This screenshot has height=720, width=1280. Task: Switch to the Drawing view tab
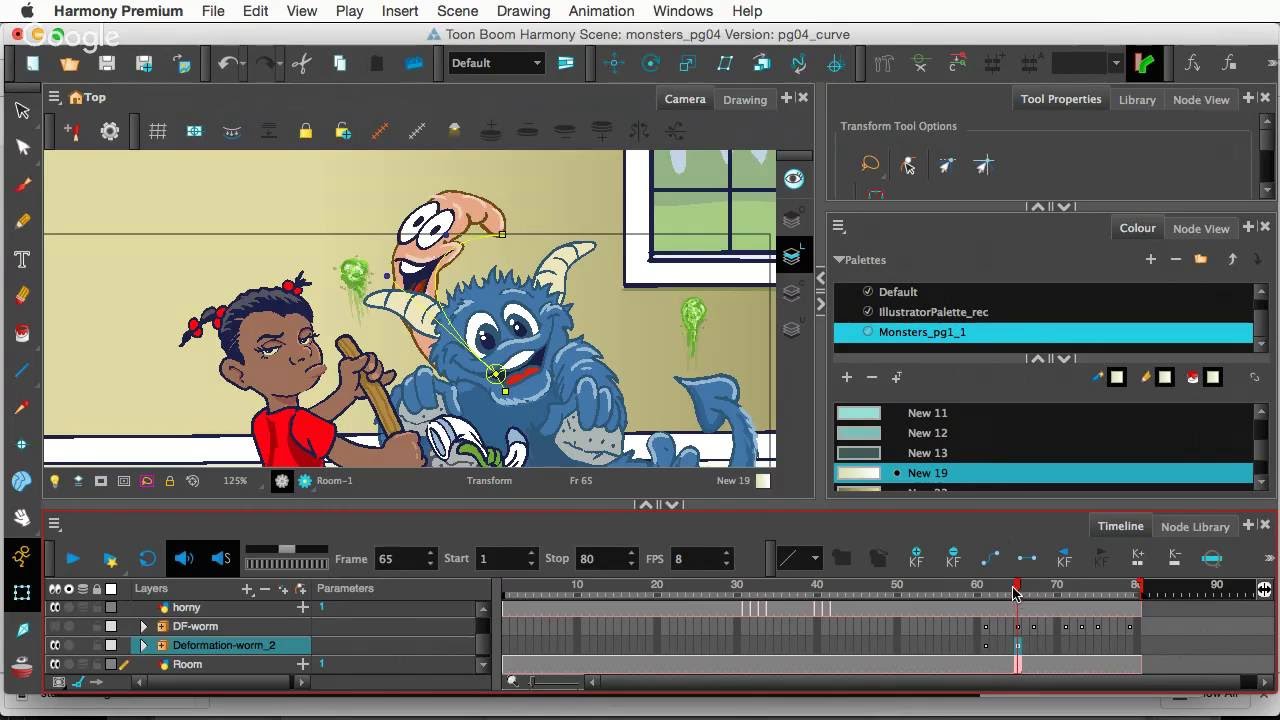pyautogui.click(x=745, y=99)
